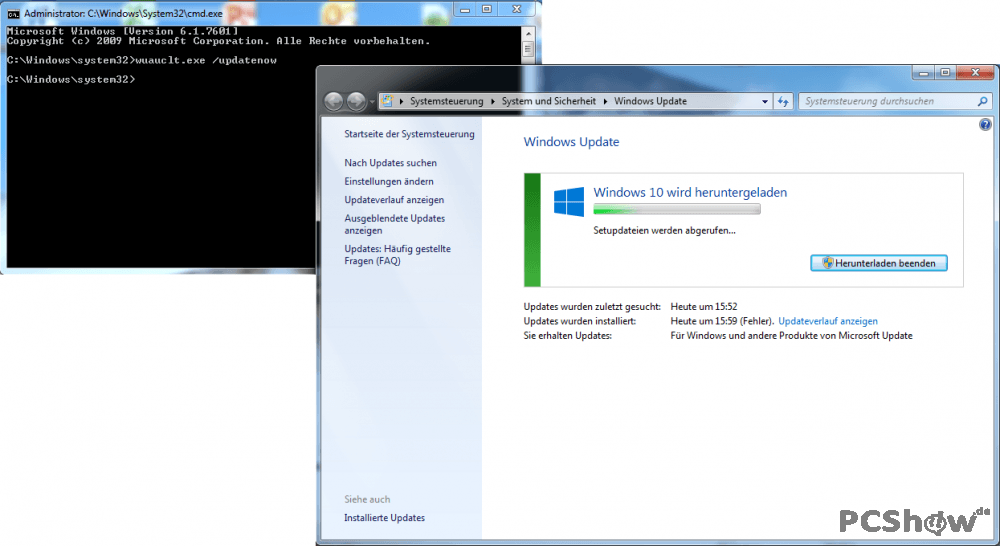Select the Windows Update breadcrumb

click(x=651, y=101)
